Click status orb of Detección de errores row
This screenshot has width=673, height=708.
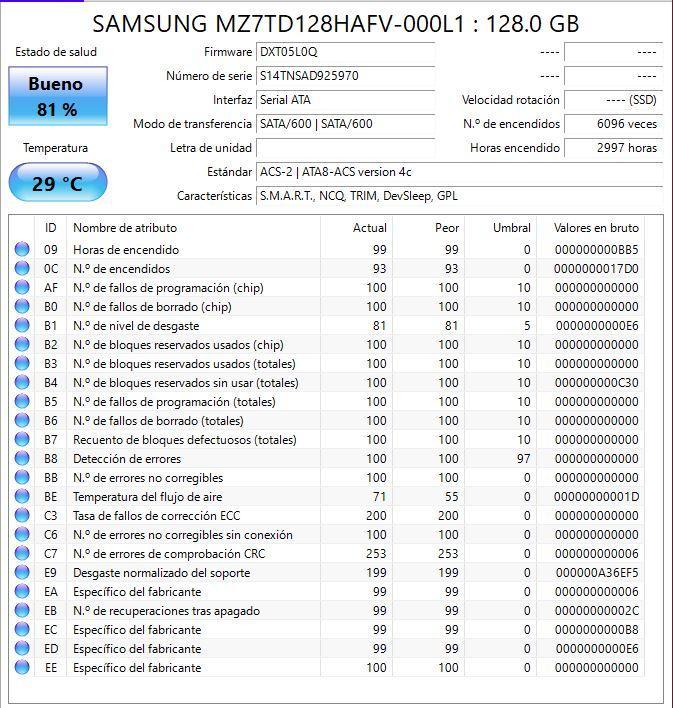pos(22,458)
